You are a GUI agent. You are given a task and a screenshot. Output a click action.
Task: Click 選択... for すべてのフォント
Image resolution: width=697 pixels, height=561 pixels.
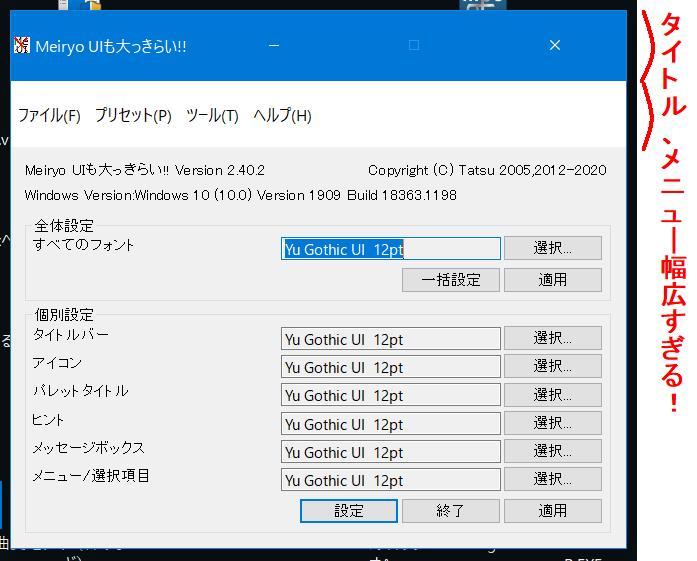point(553,248)
